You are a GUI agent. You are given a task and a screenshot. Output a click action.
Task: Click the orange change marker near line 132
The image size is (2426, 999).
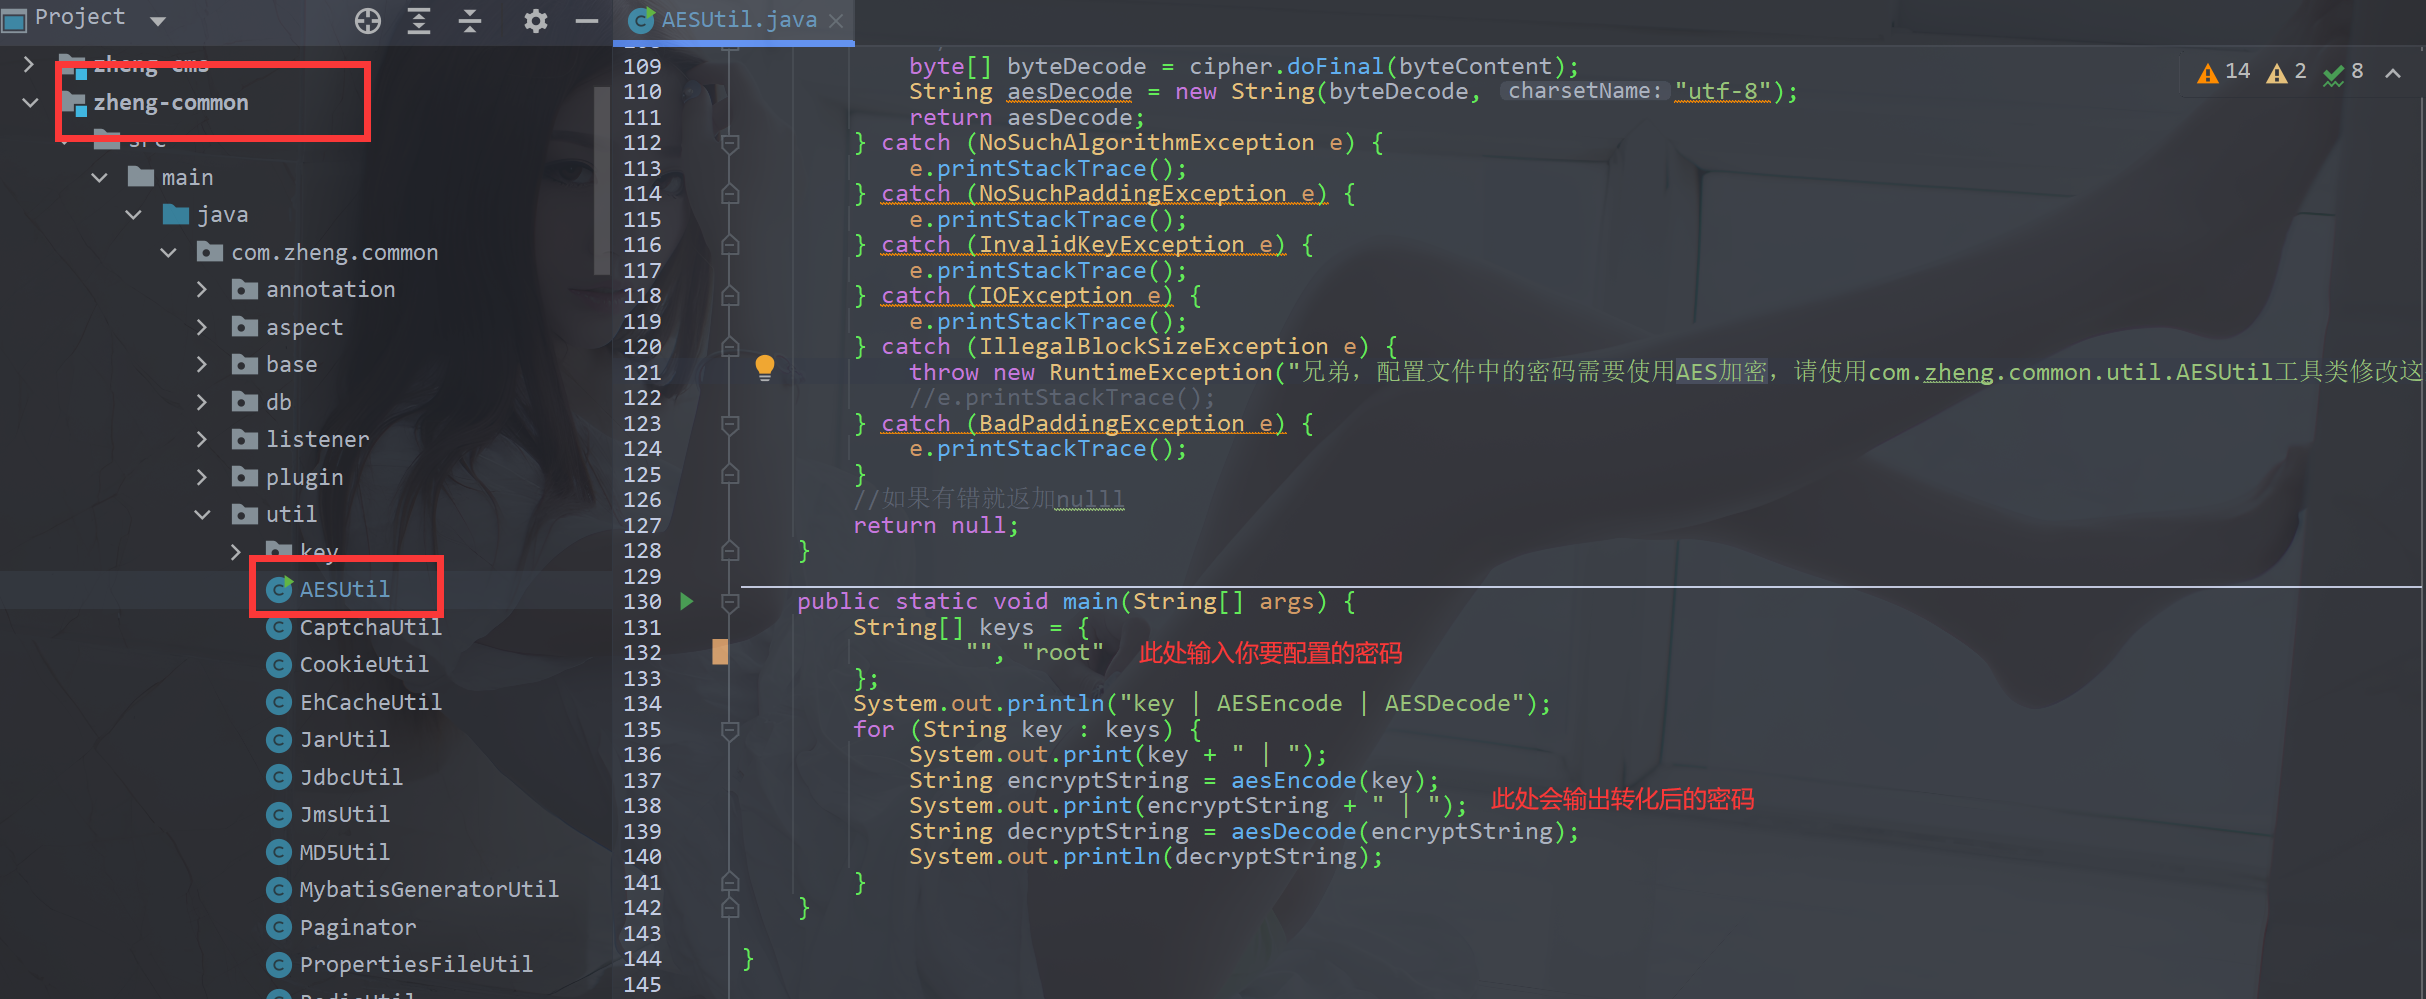pyautogui.click(x=720, y=653)
